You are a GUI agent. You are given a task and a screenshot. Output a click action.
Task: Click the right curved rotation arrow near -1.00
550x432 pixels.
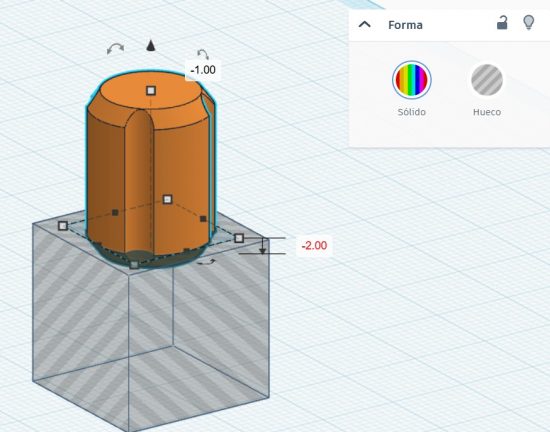click(203, 54)
